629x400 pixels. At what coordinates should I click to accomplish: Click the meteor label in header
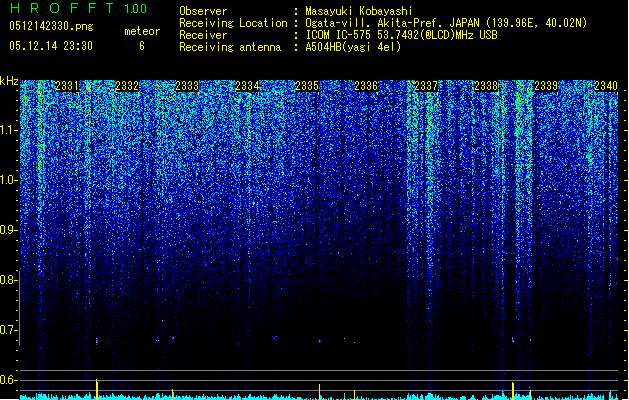point(142,31)
